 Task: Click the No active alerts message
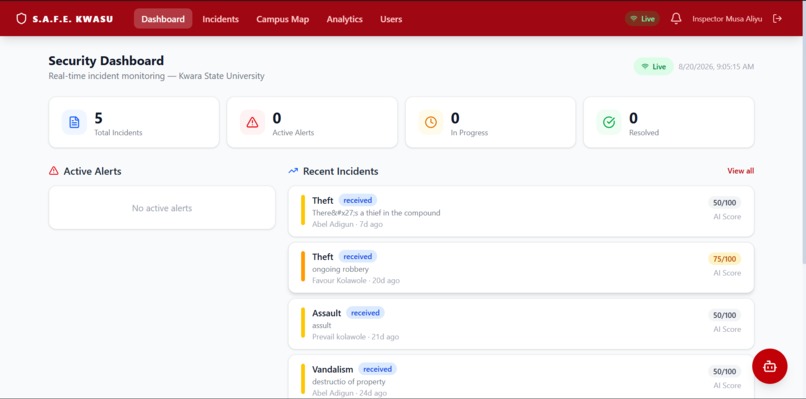tap(162, 208)
